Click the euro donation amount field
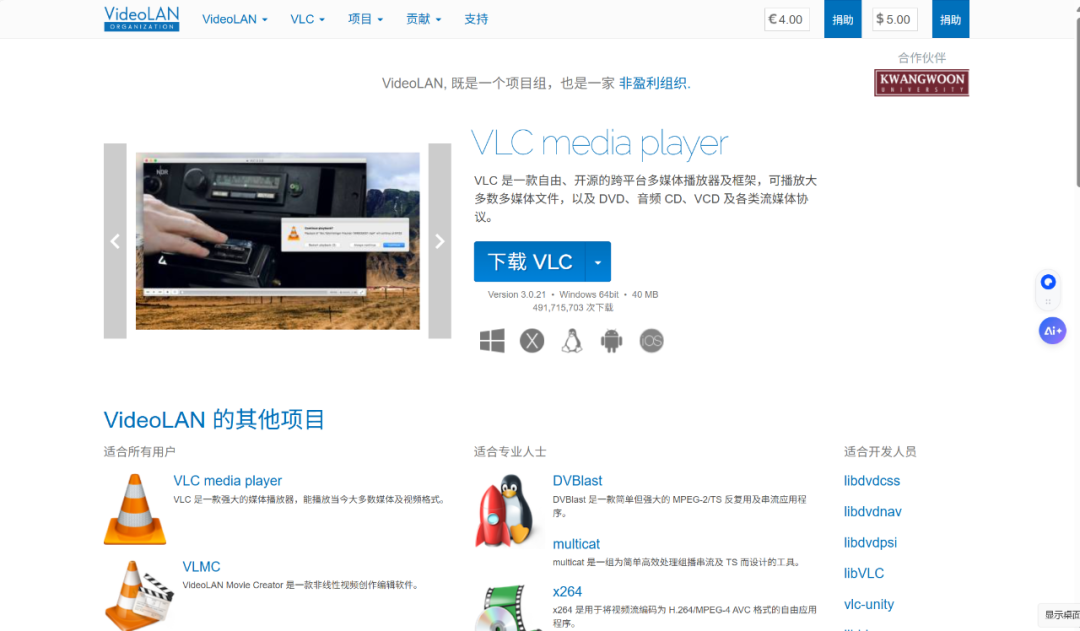Viewport: 1080px width, 631px height. point(787,19)
